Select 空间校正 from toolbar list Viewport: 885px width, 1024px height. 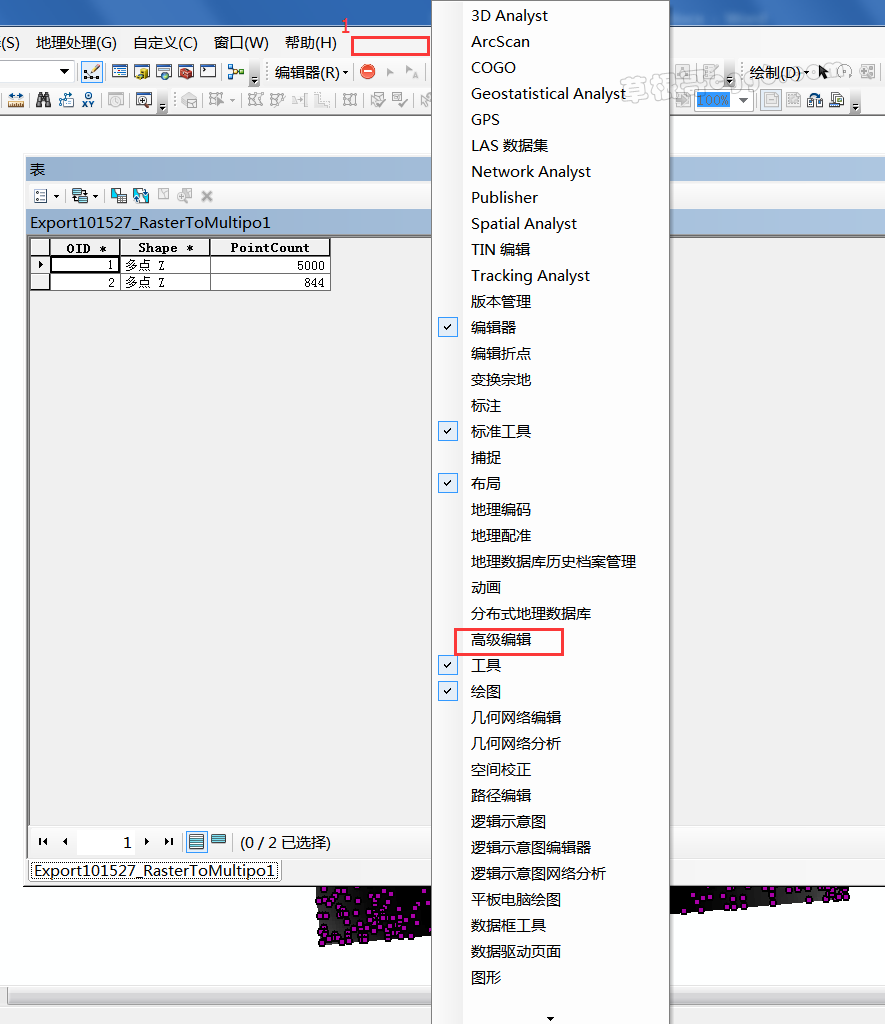pos(501,769)
